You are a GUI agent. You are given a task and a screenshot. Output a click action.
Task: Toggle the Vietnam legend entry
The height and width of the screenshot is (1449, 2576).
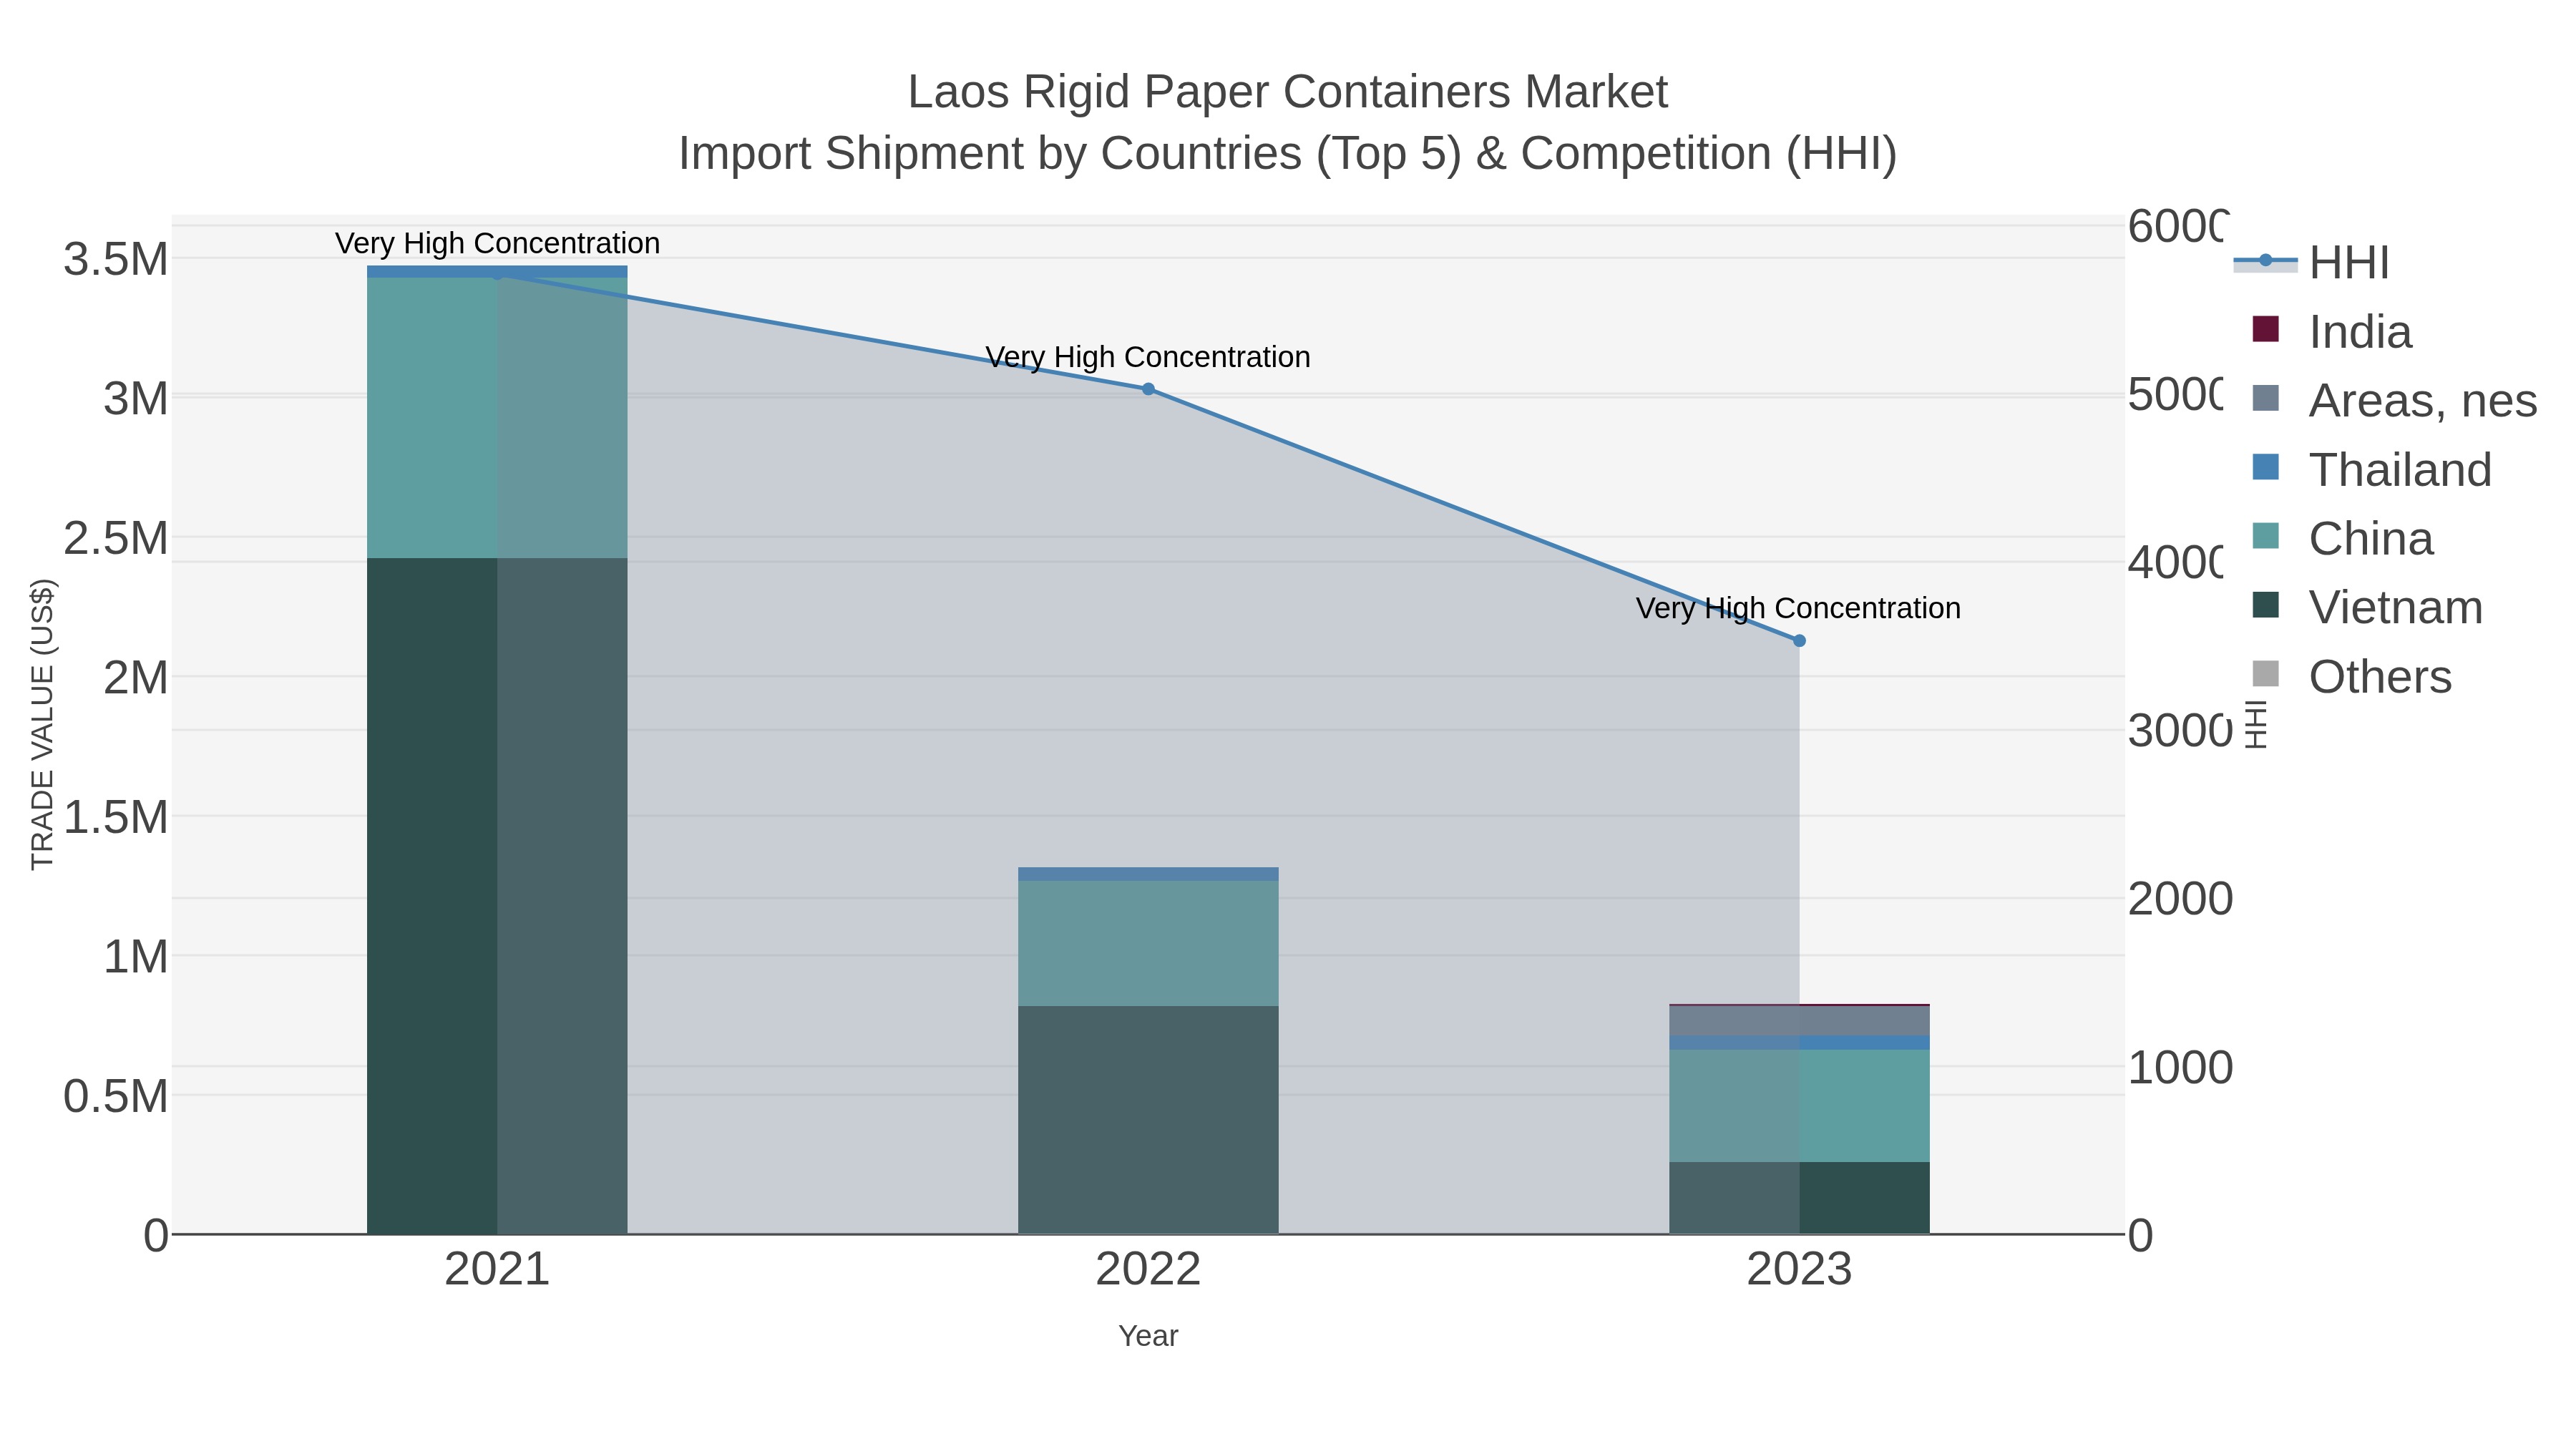[2367, 607]
